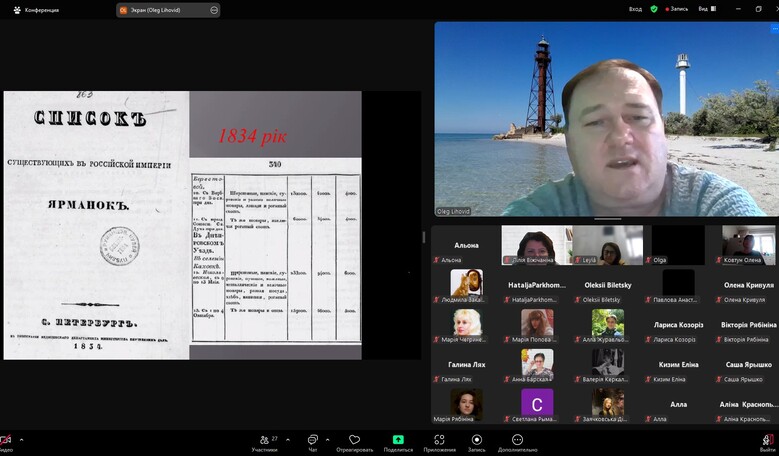This screenshot has height=456, width=779.
Task: Click the divider handle beside gallery panel
Action: tap(424, 237)
